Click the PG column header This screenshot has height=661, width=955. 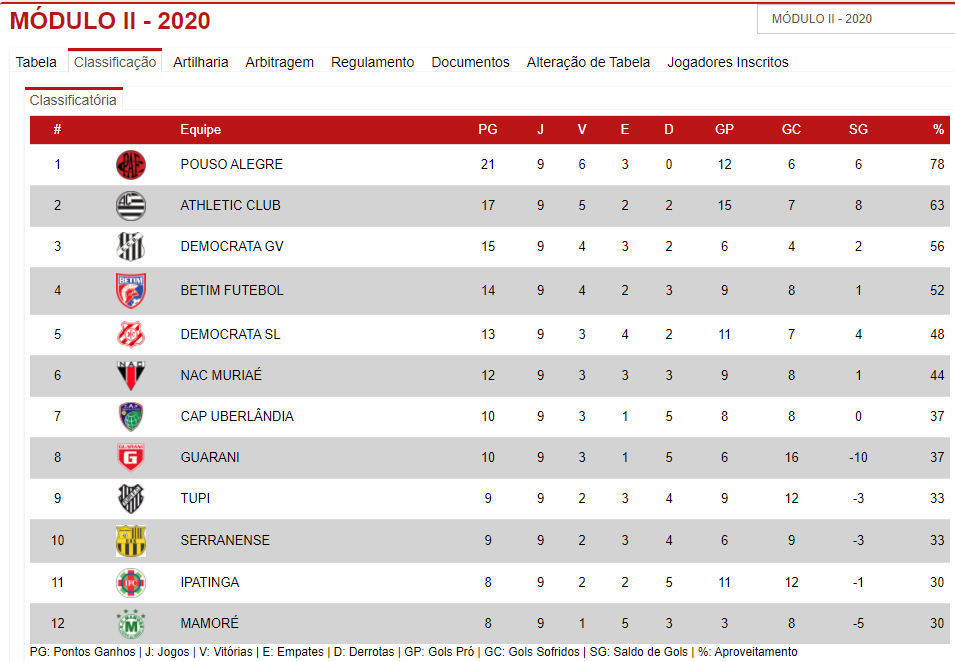[488, 129]
